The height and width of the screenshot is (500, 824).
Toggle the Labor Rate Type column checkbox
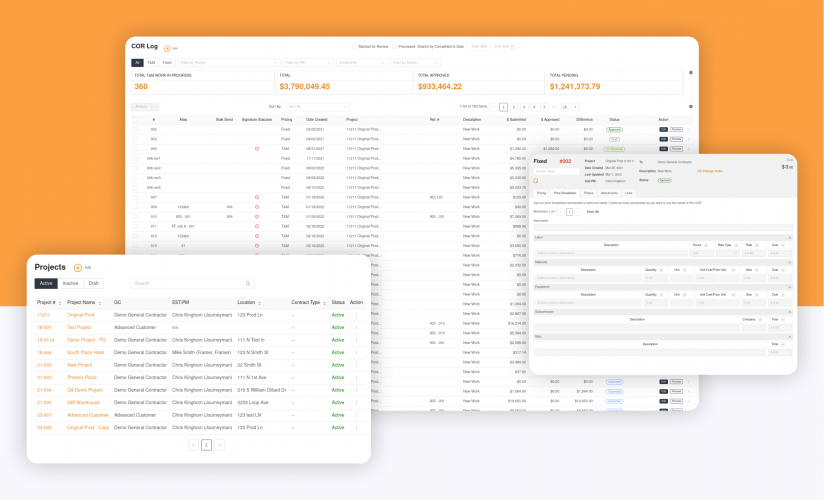tap(736, 245)
